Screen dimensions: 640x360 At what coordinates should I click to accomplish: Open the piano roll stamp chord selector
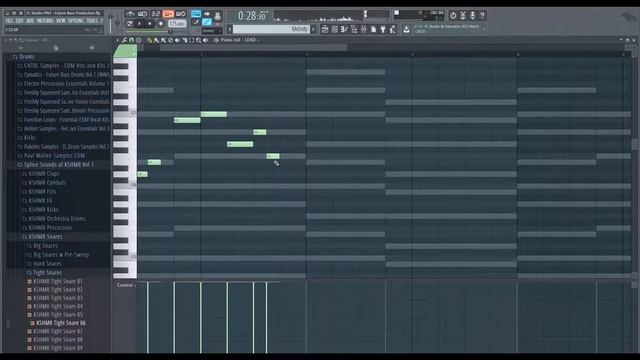pyautogui.click(x=138, y=40)
